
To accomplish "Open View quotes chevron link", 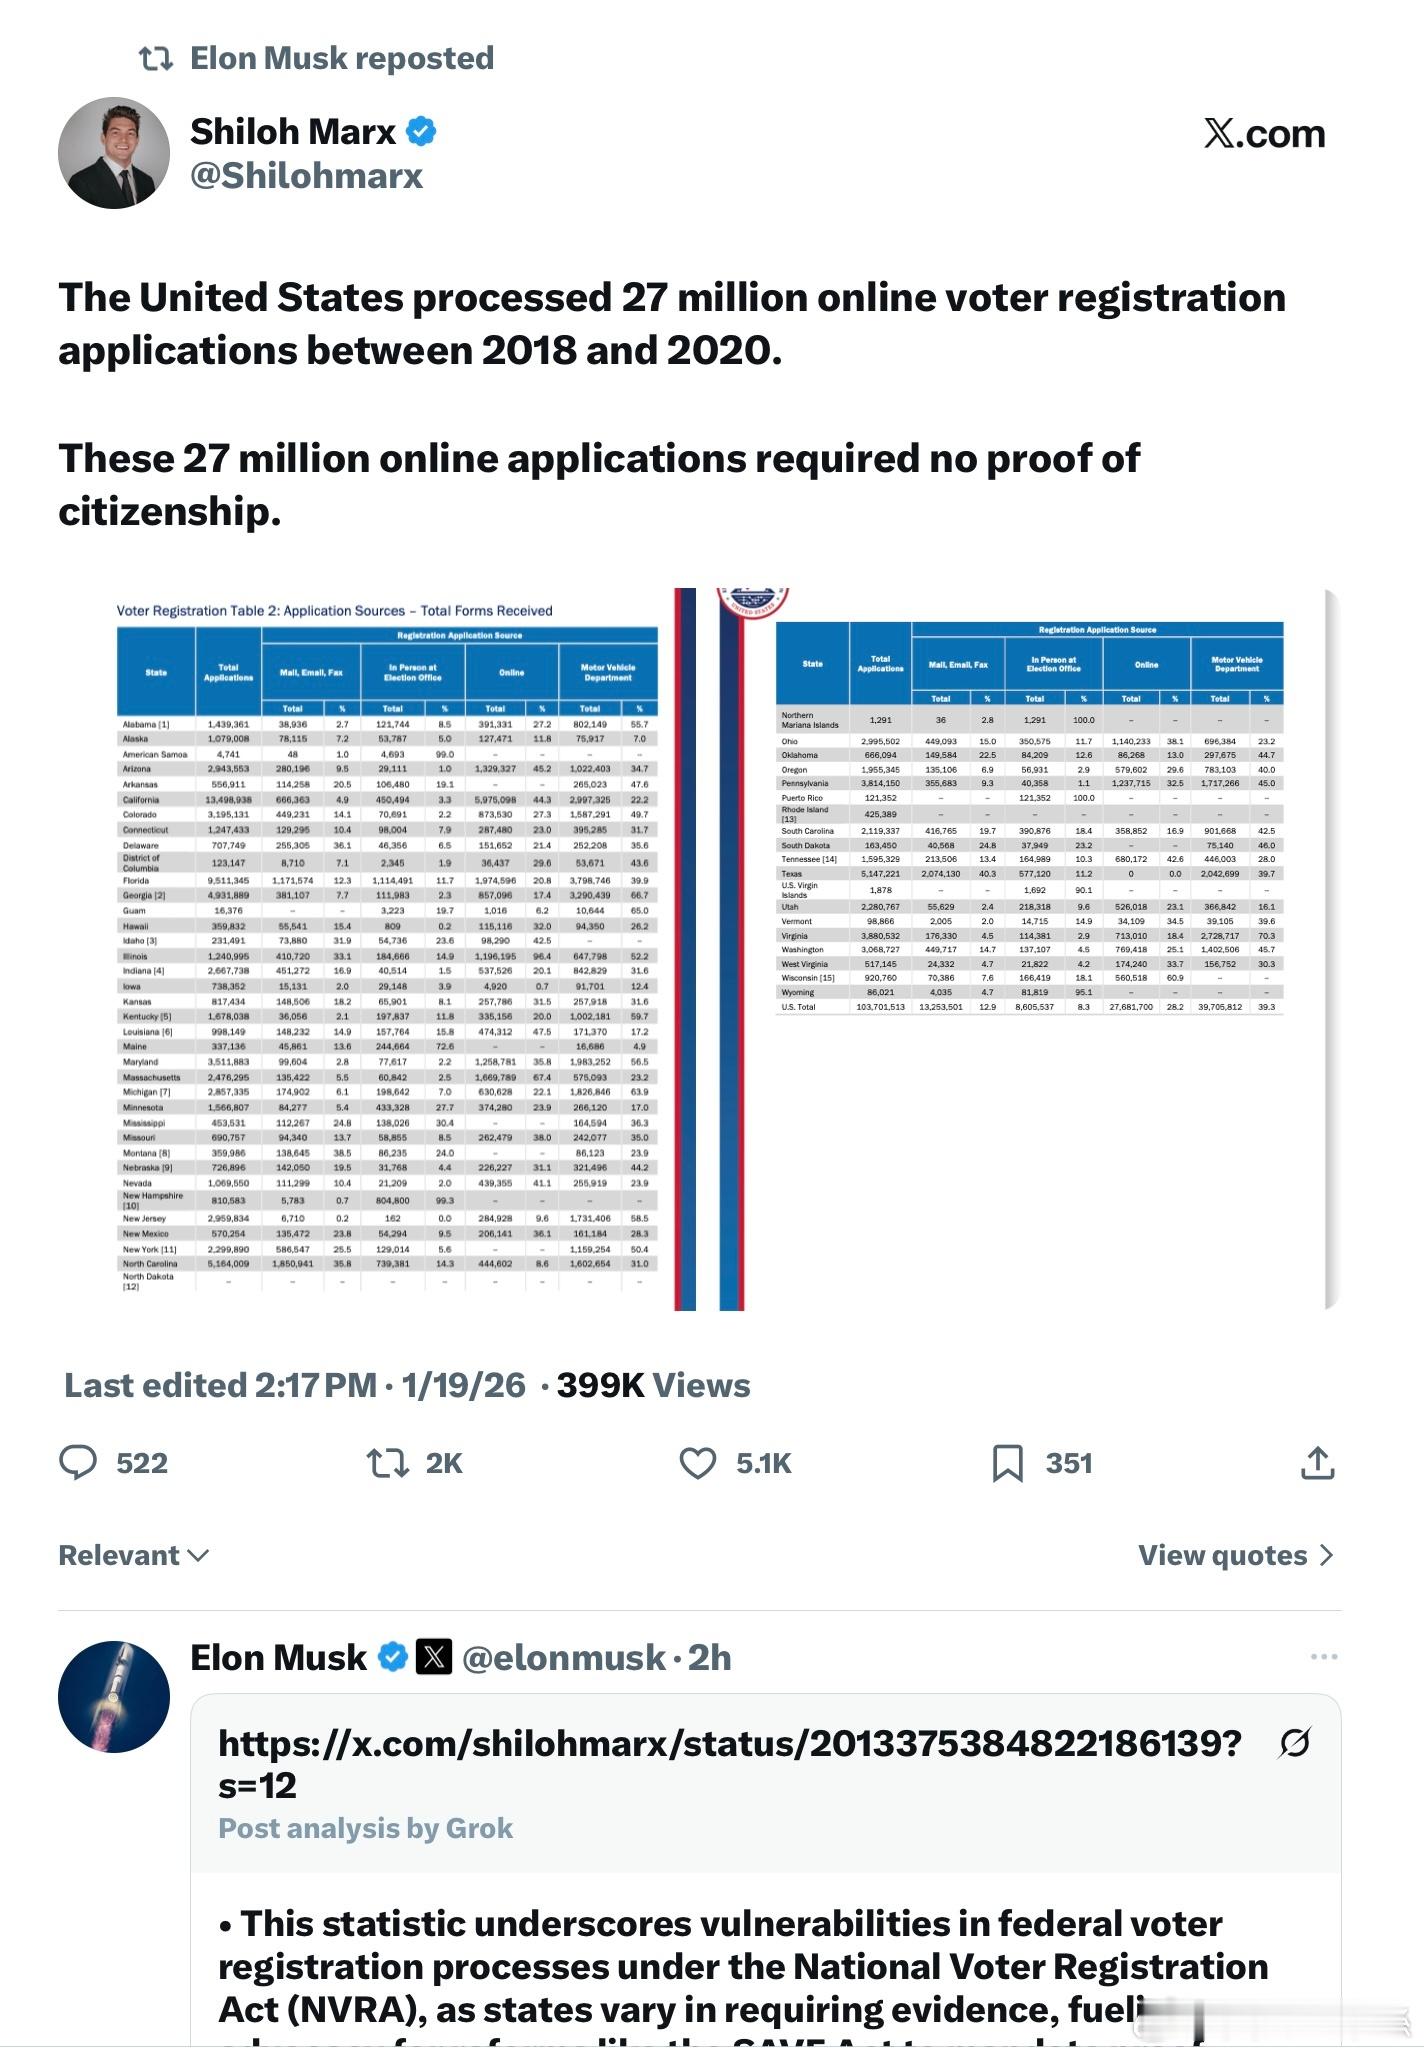I will (1236, 1555).
